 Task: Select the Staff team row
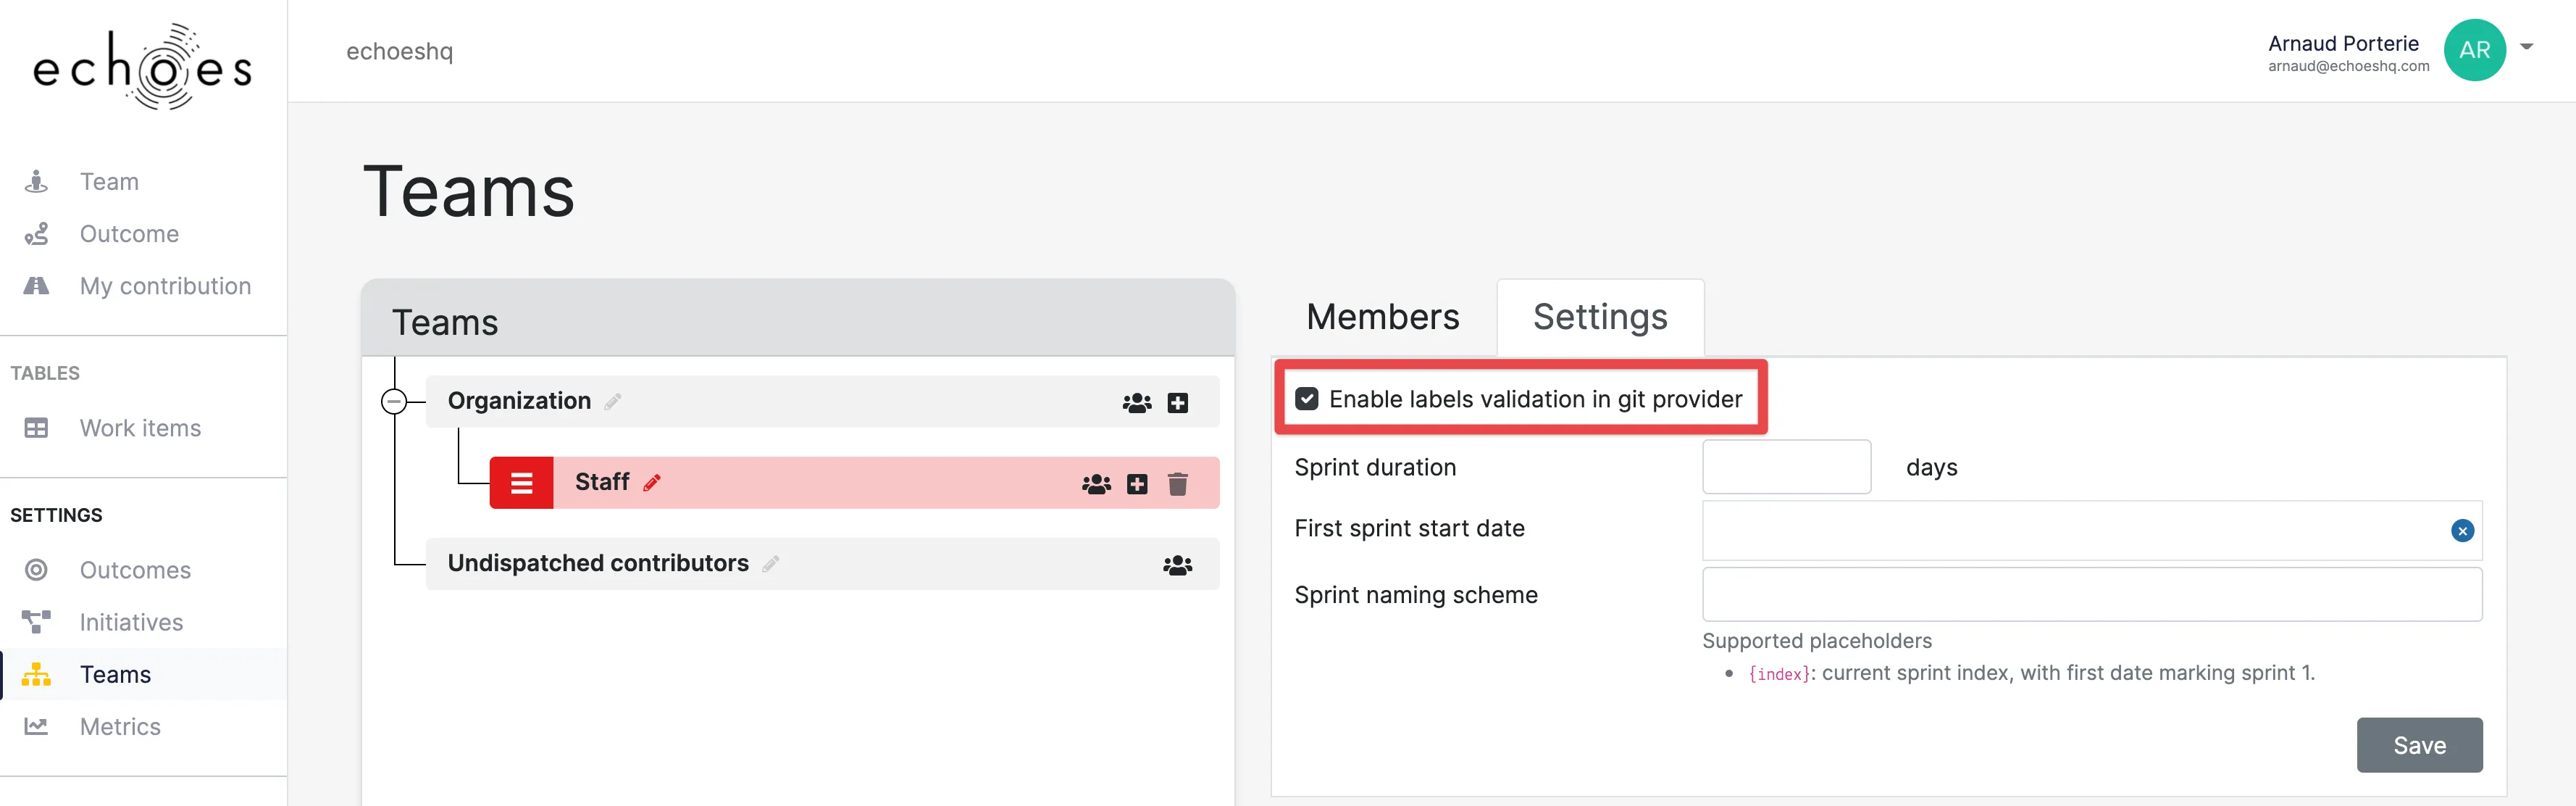click(x=854, y=483)
